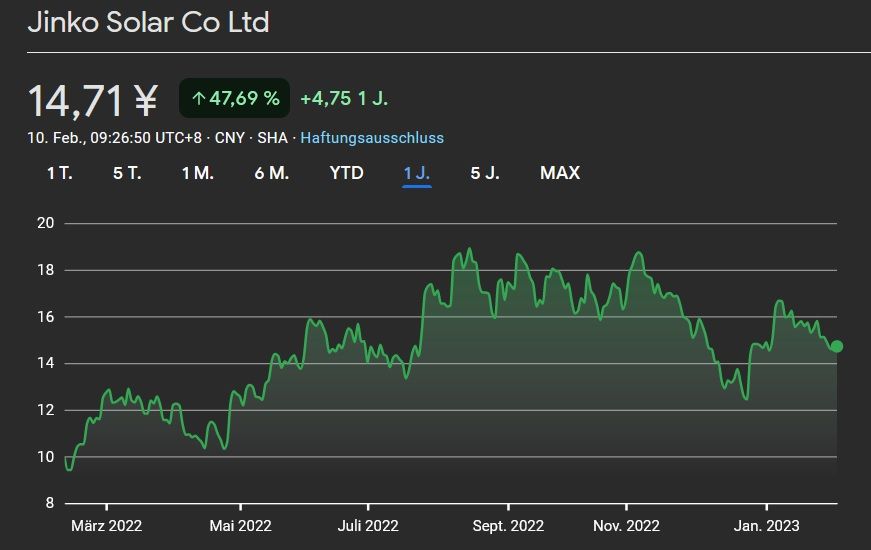
Task: Select the YTD range tab
Action: click(346, 173)
